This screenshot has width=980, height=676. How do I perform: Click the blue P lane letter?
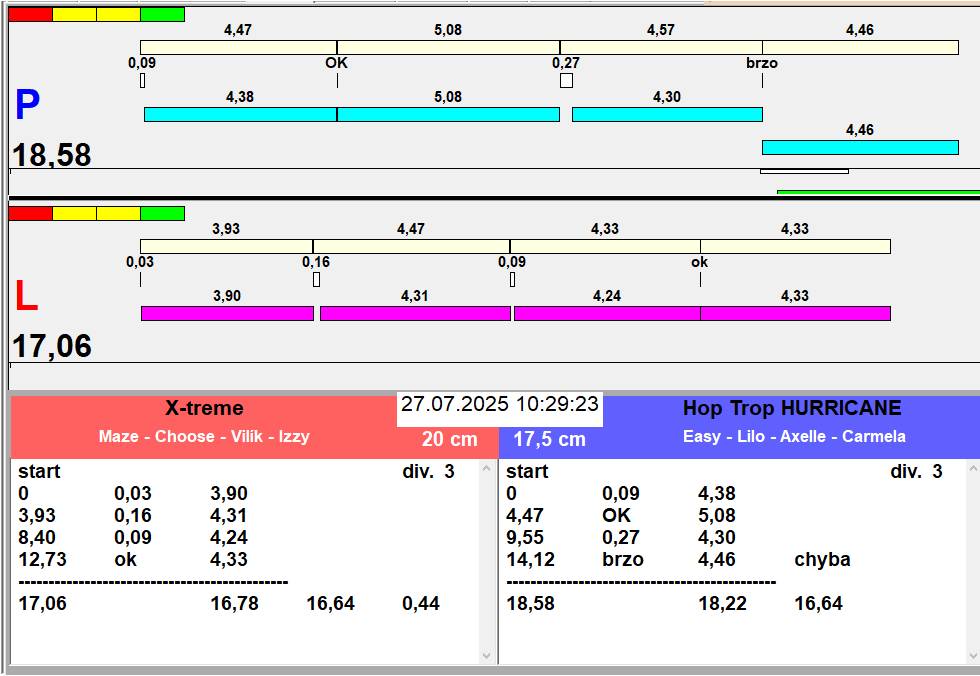[x=27, y=106]
